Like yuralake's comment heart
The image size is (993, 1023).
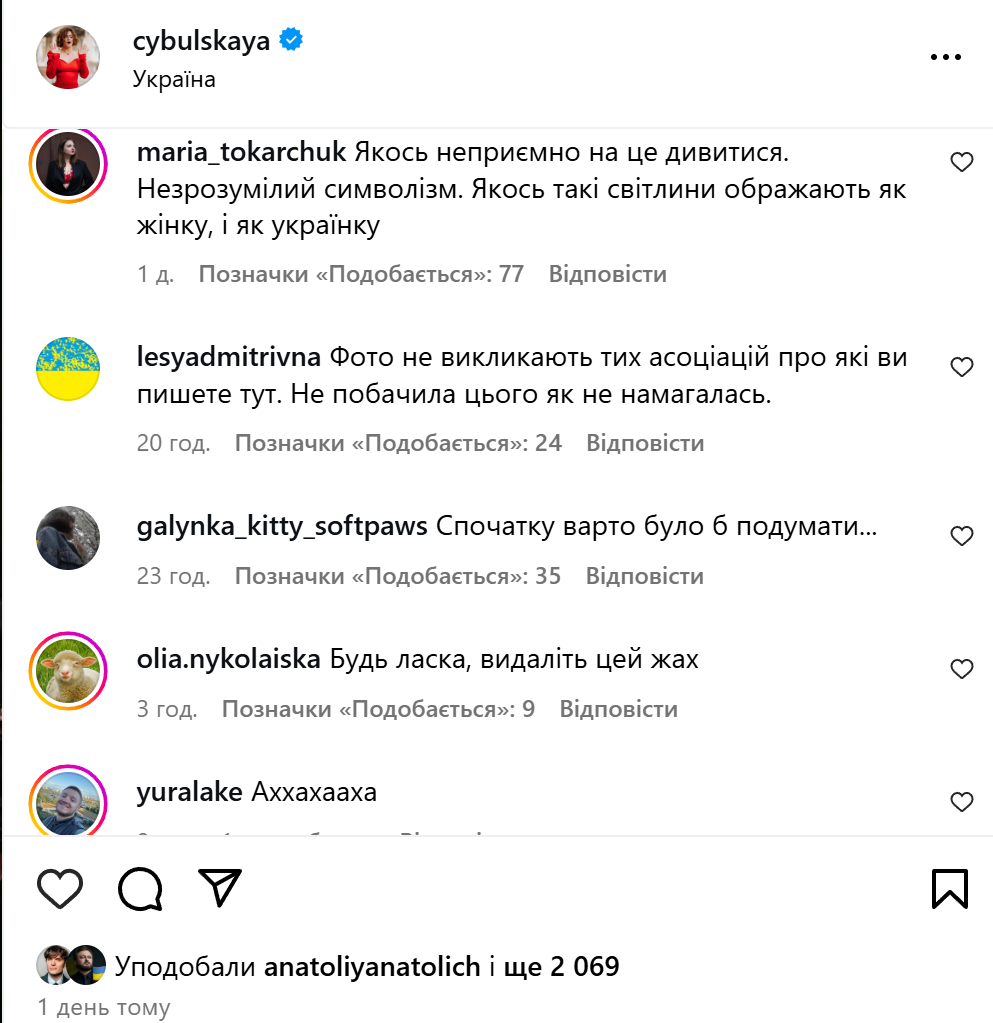961,801
